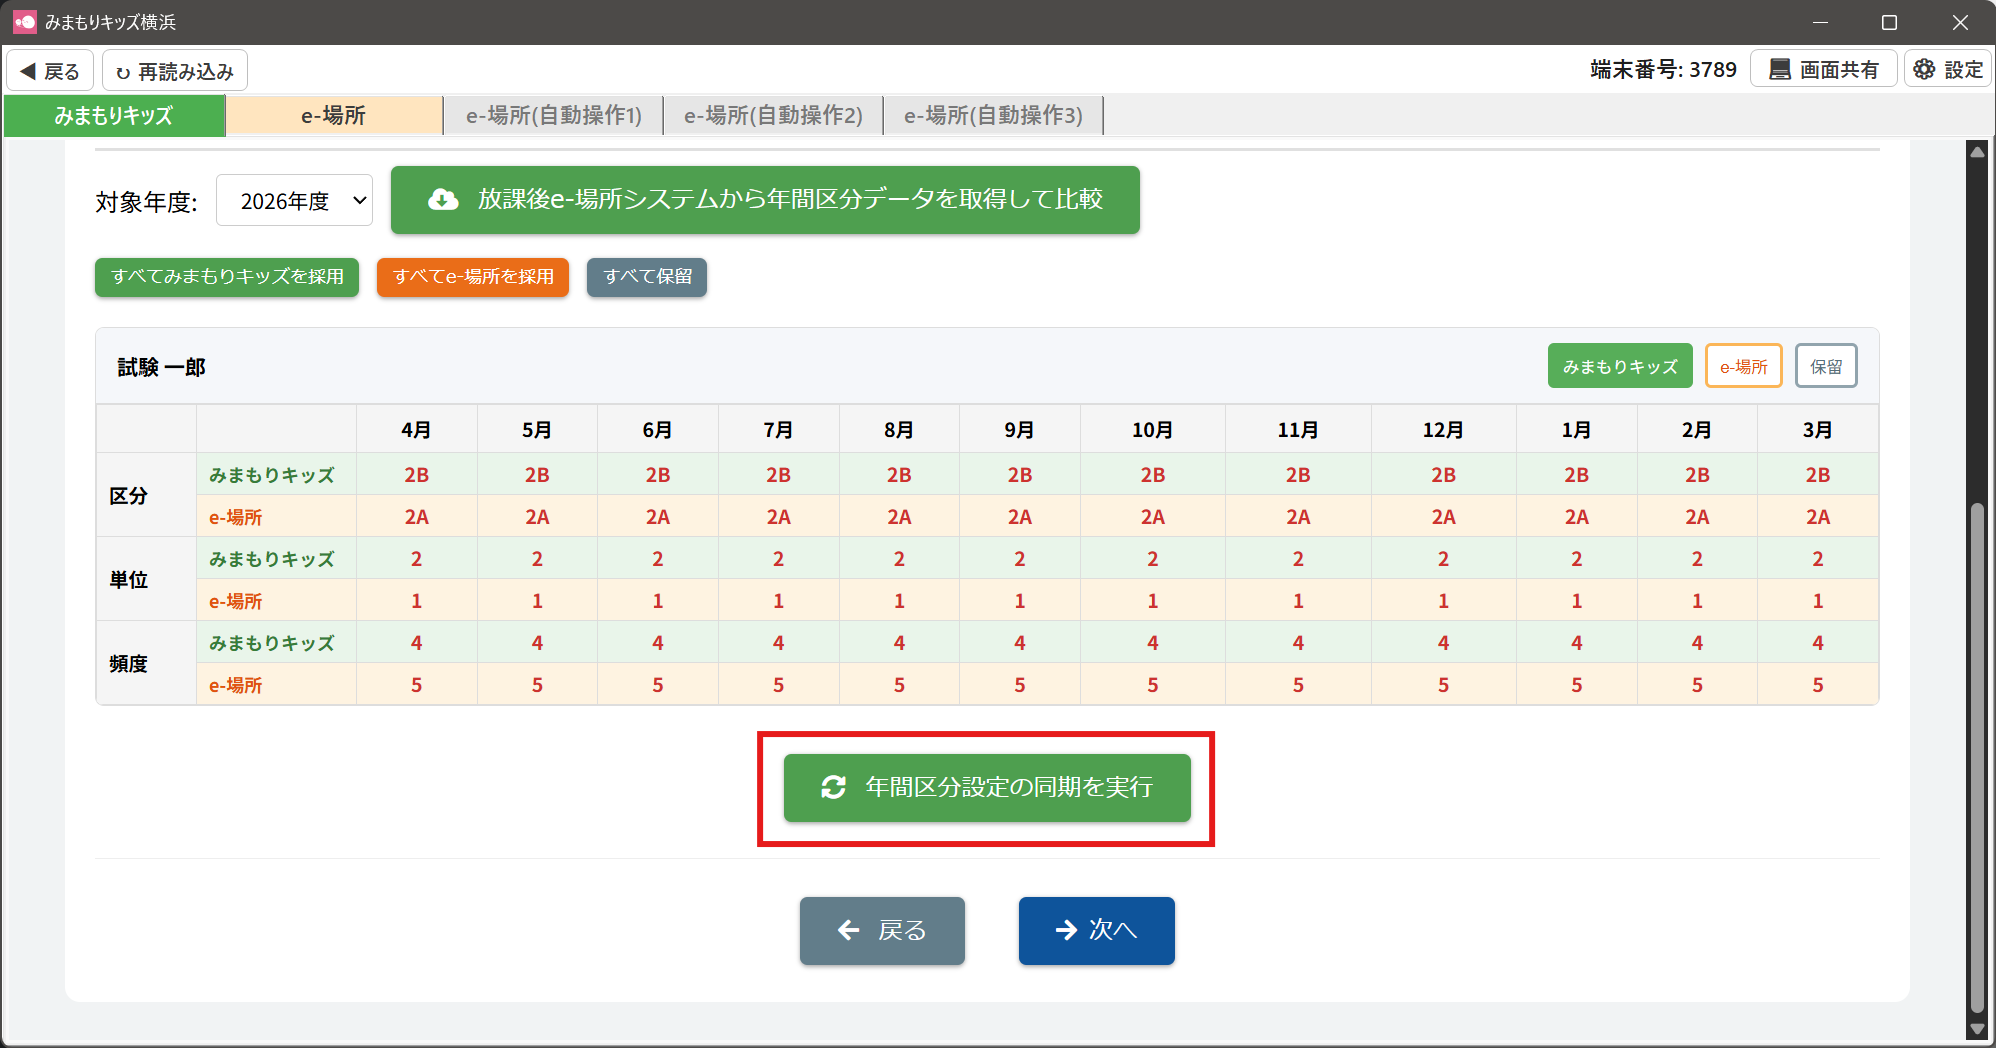
Task: Switch to the e-場所 tab
Action: pos(334,116)
